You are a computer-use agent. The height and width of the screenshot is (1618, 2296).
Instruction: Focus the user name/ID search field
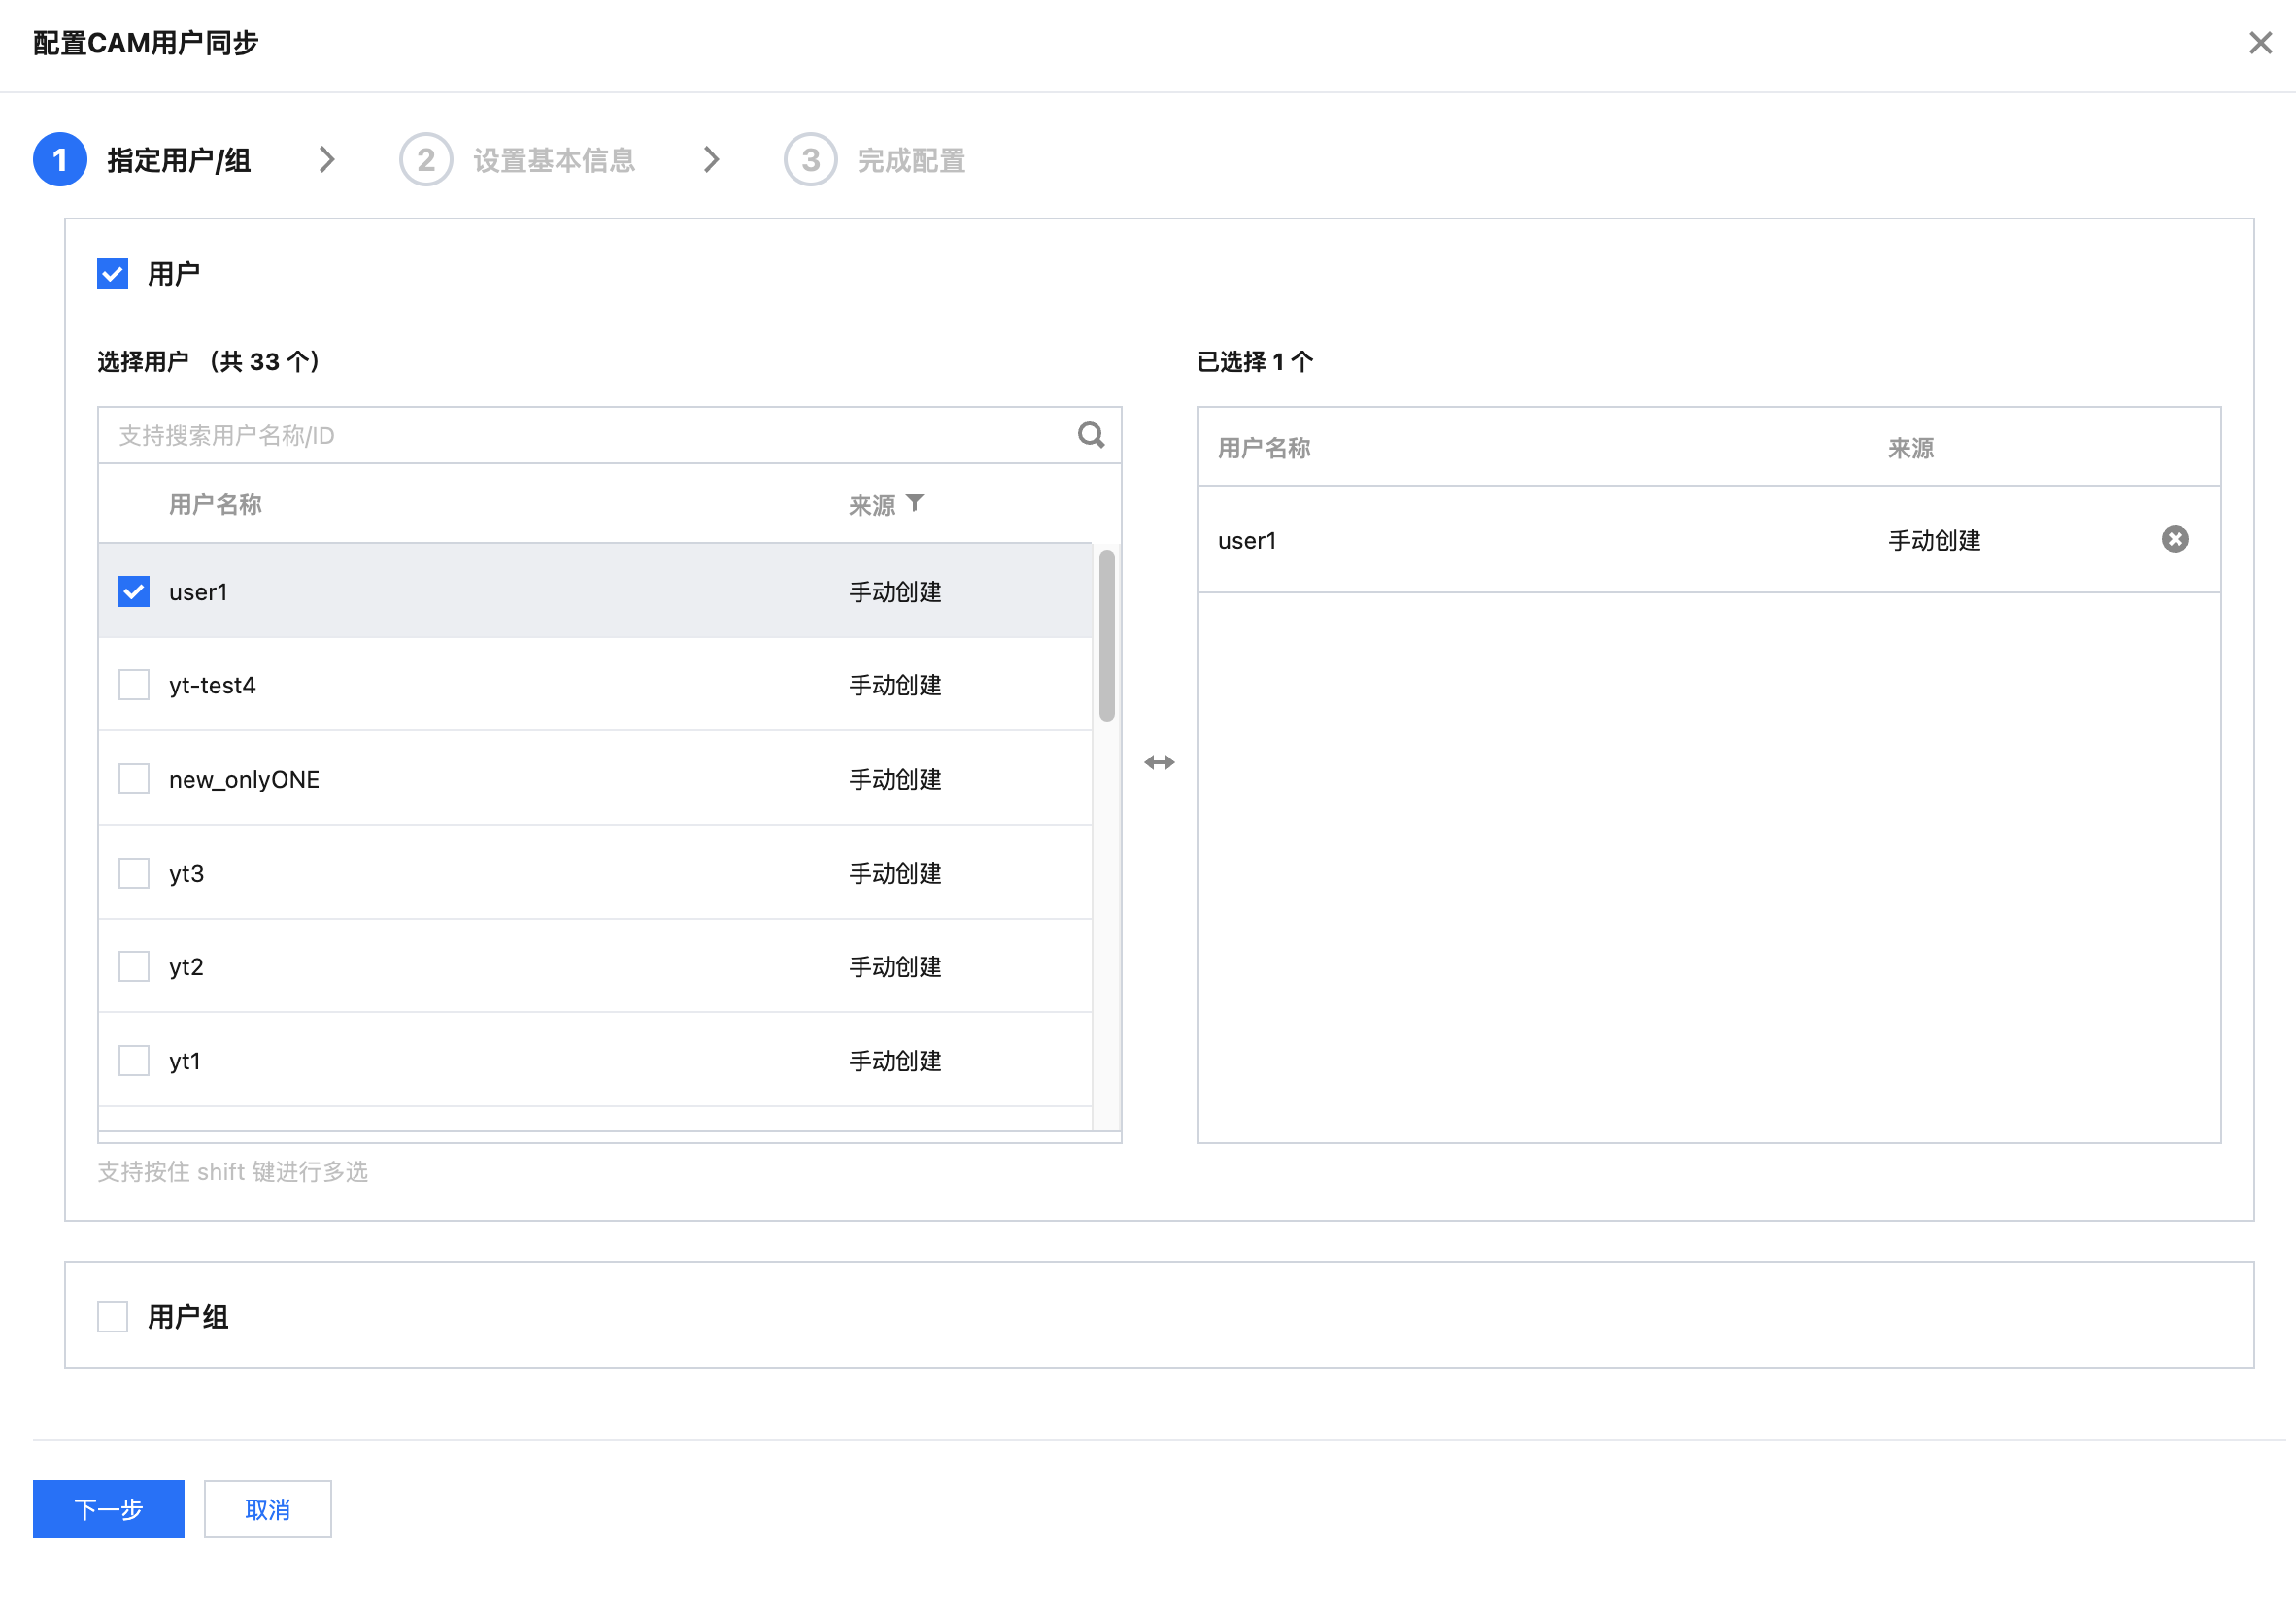click(x=580, y=435)
